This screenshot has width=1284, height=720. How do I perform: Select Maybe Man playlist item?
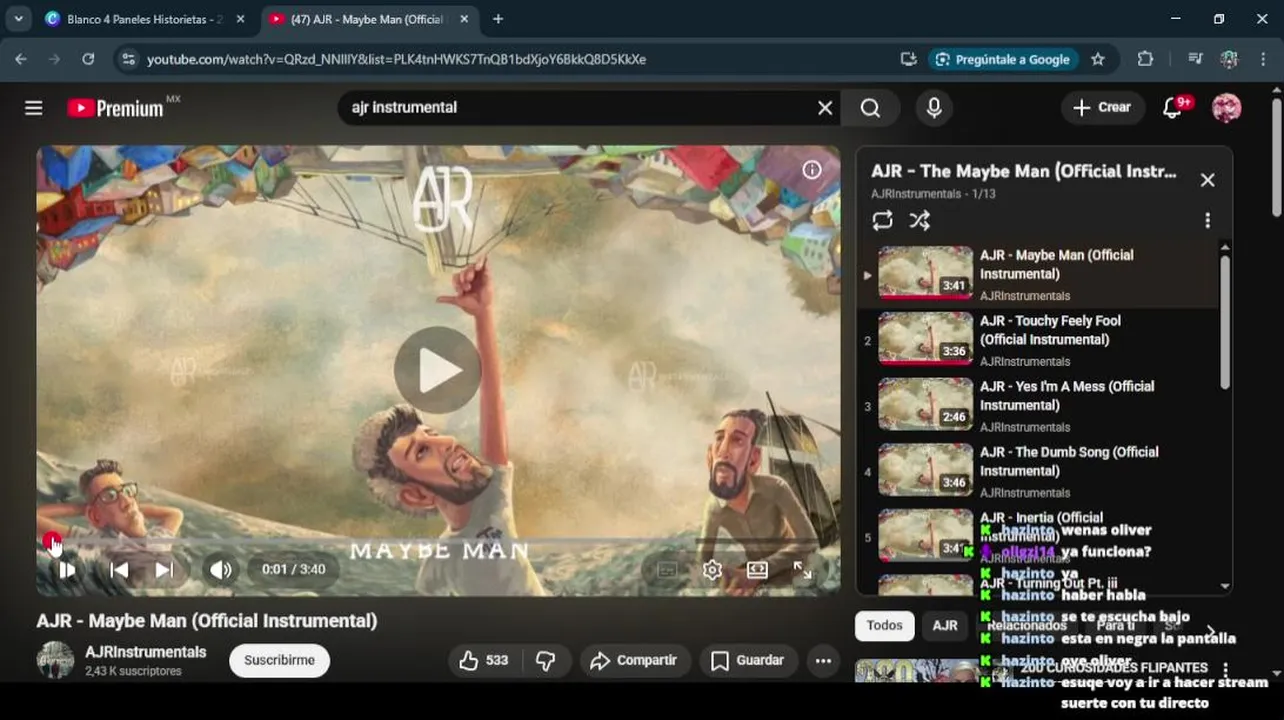pos(1039,274)
